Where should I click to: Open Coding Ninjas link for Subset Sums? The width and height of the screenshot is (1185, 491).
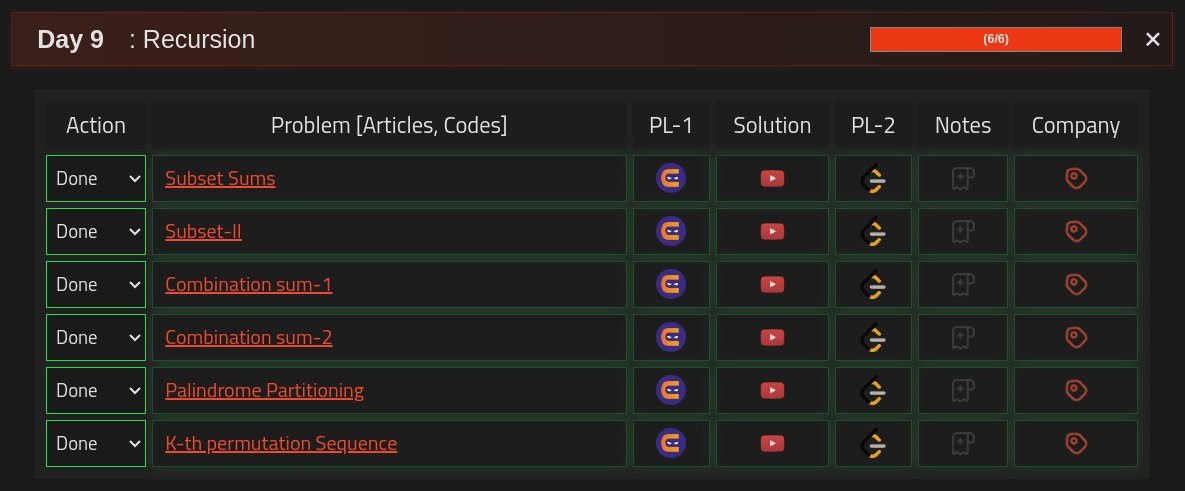point(671,178)
